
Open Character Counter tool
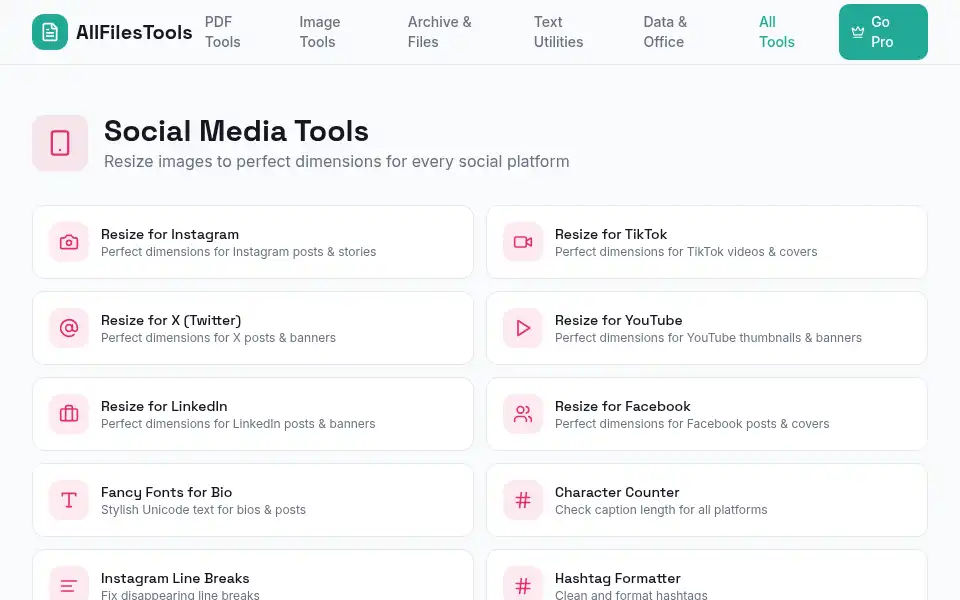(707, 500)
